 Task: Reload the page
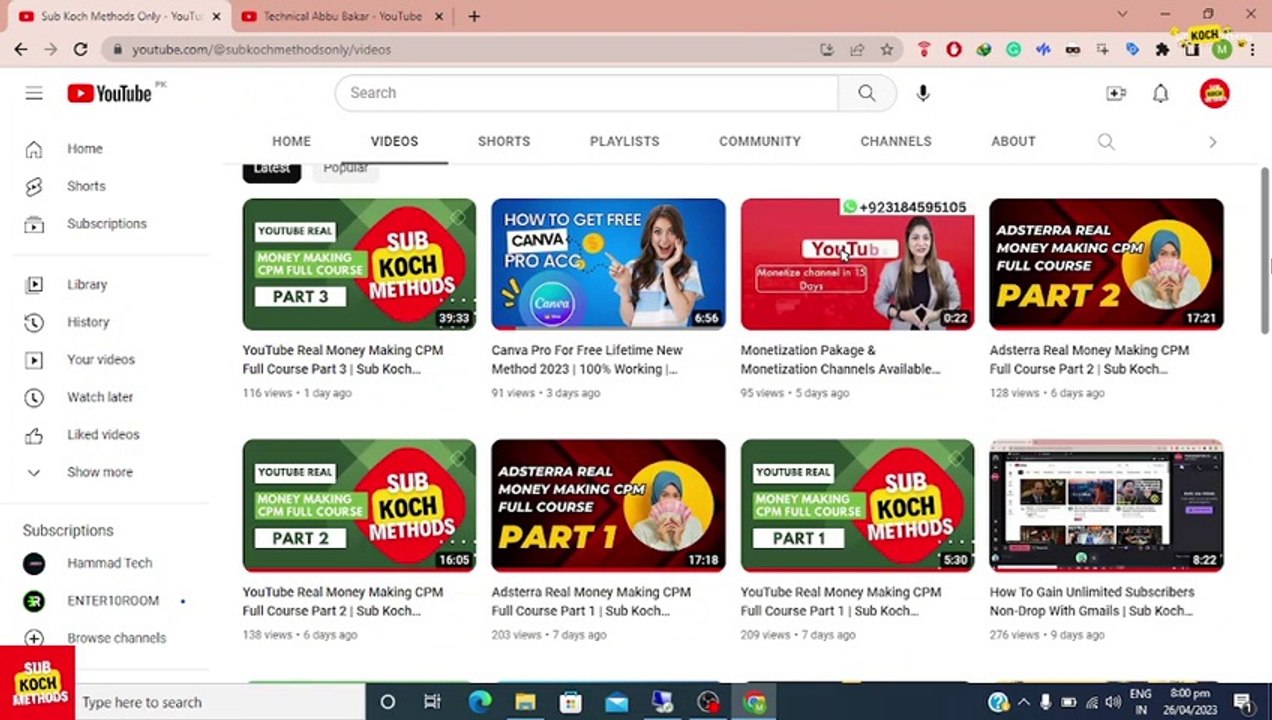coord(80,49)
